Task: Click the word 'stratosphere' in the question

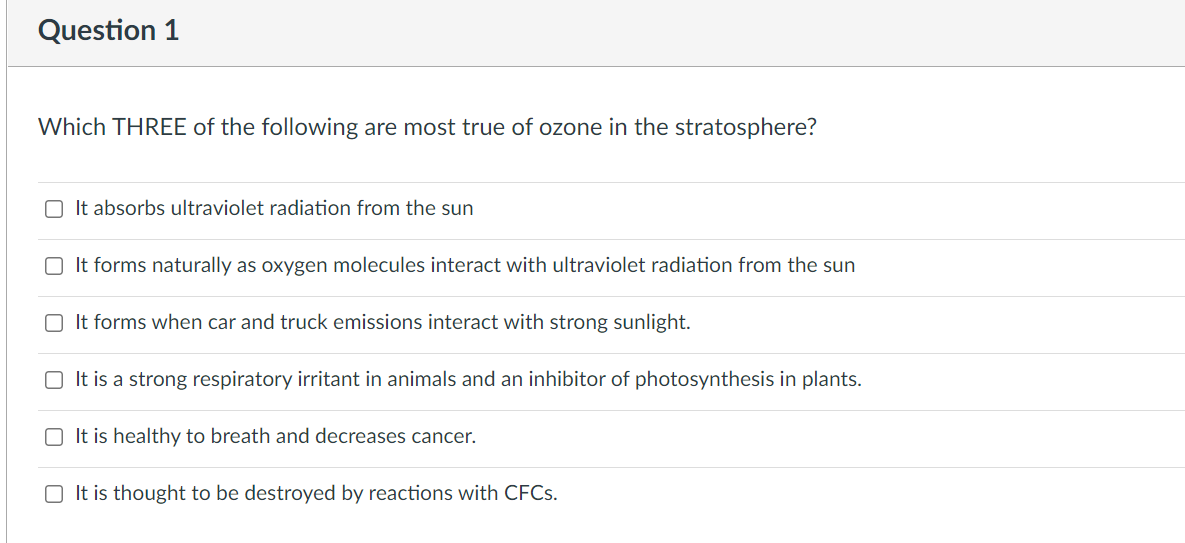Action: pyautogui.click(x=744, y=128)
